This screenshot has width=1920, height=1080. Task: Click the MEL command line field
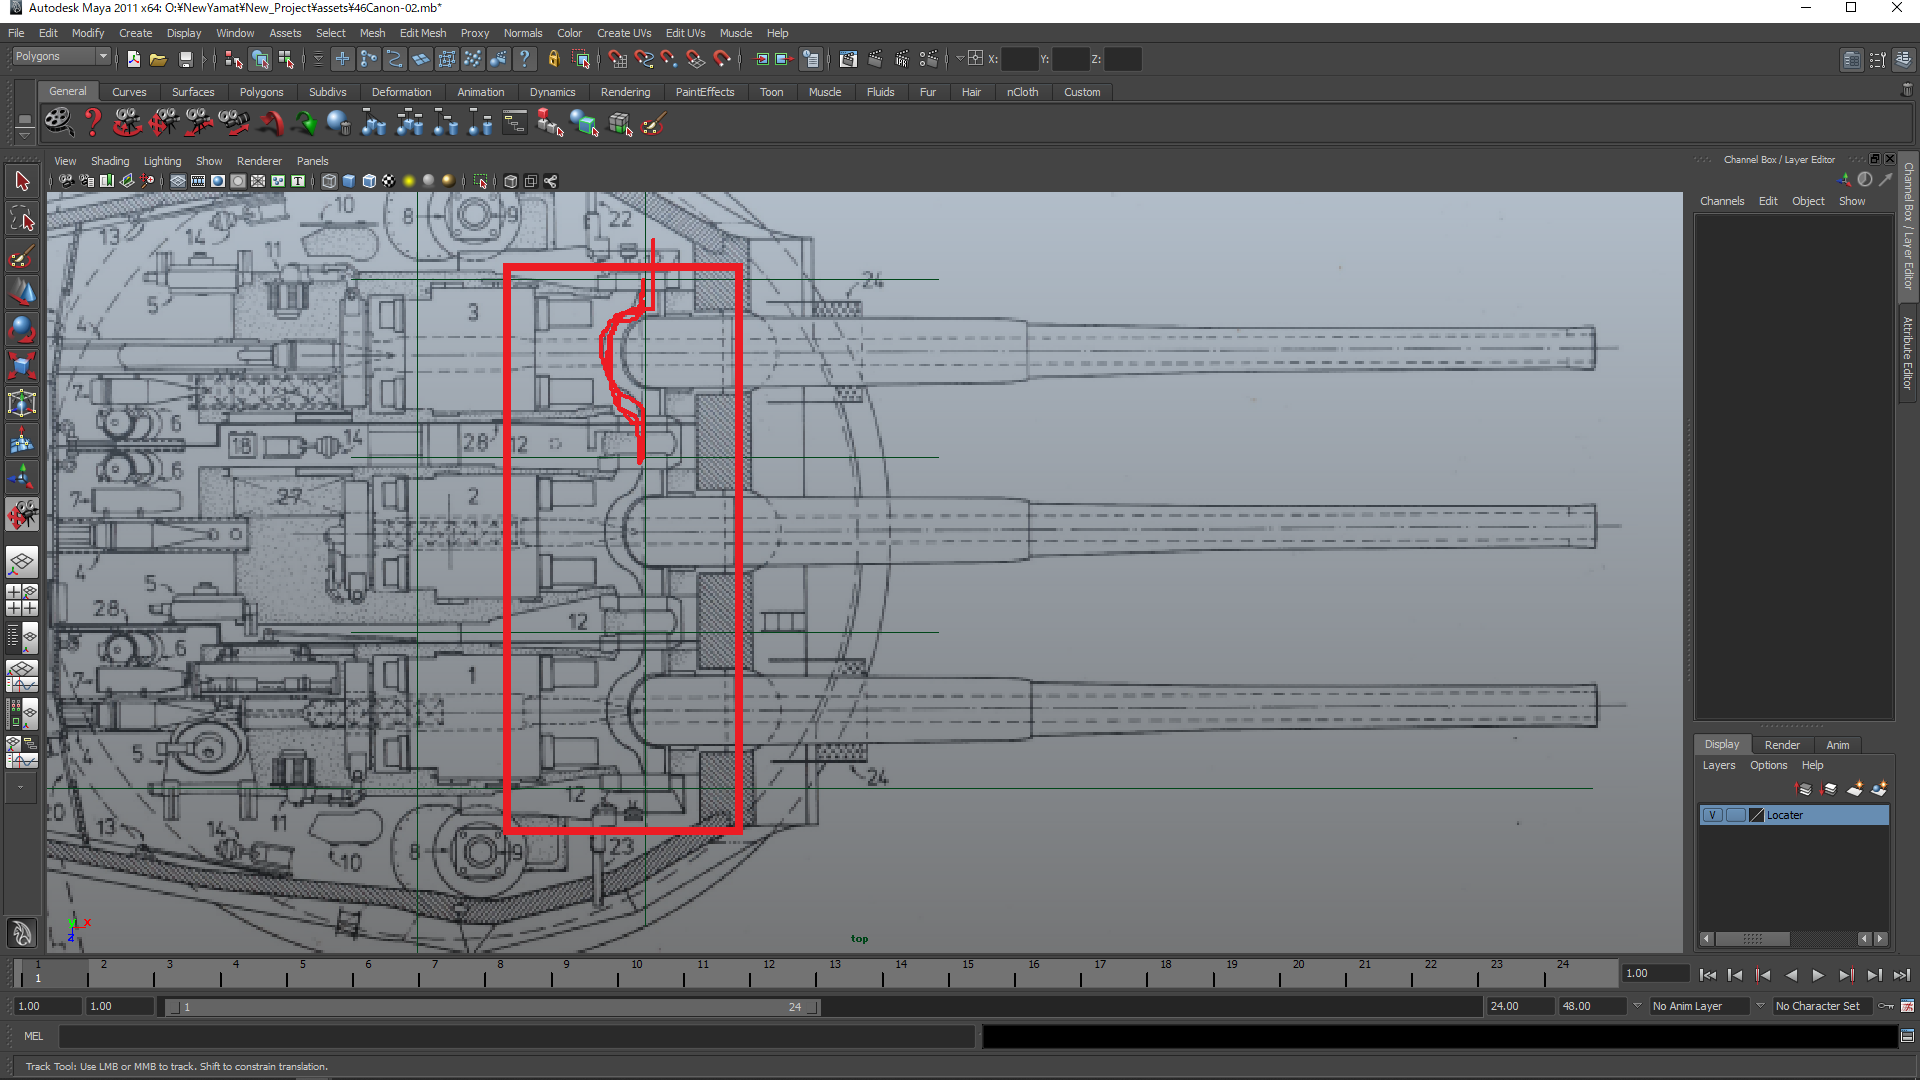[x=516, y=1037]
